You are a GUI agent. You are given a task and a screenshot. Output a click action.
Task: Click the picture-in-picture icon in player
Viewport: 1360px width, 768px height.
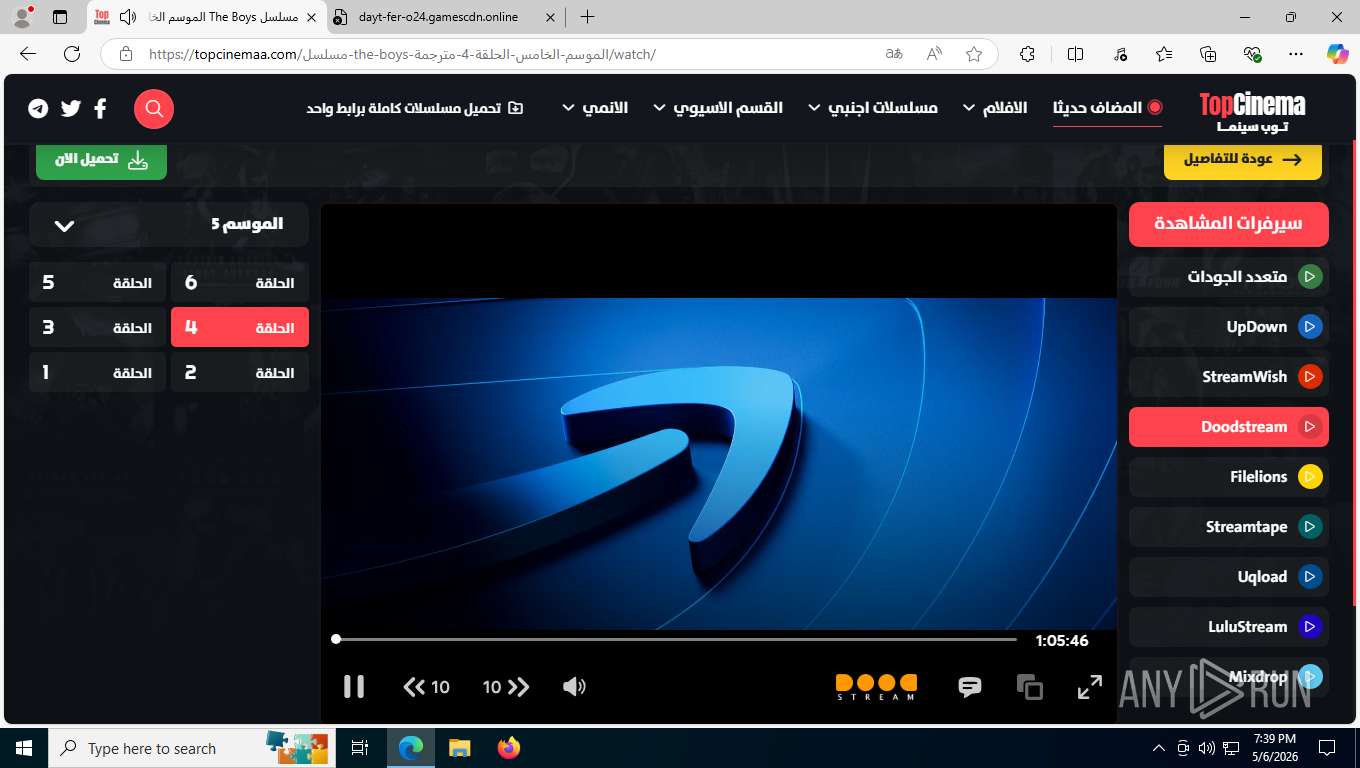[1029, 687]
